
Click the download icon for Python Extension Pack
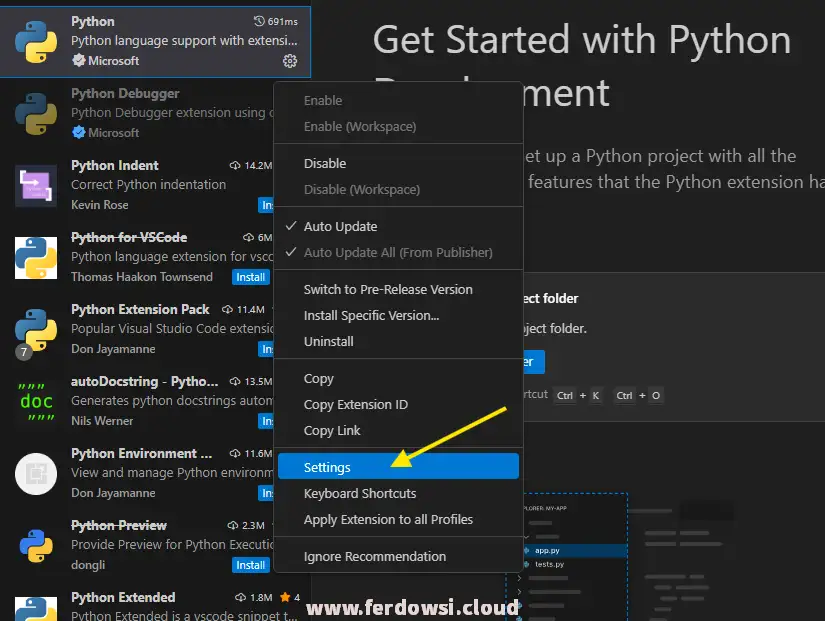click(x=227, y=309)
